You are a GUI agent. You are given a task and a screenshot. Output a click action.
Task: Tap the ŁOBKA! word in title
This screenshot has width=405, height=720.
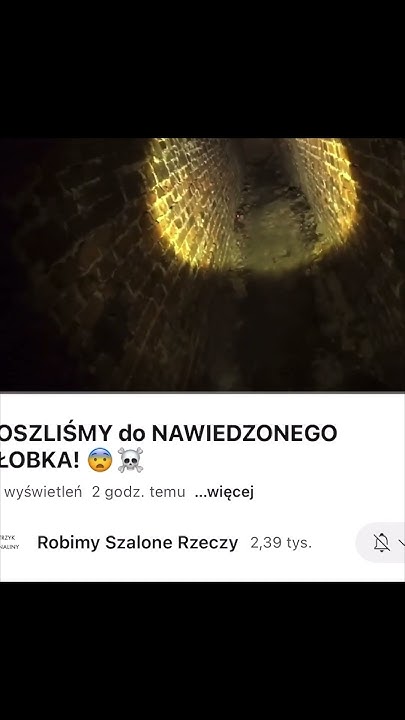point(40,460)
